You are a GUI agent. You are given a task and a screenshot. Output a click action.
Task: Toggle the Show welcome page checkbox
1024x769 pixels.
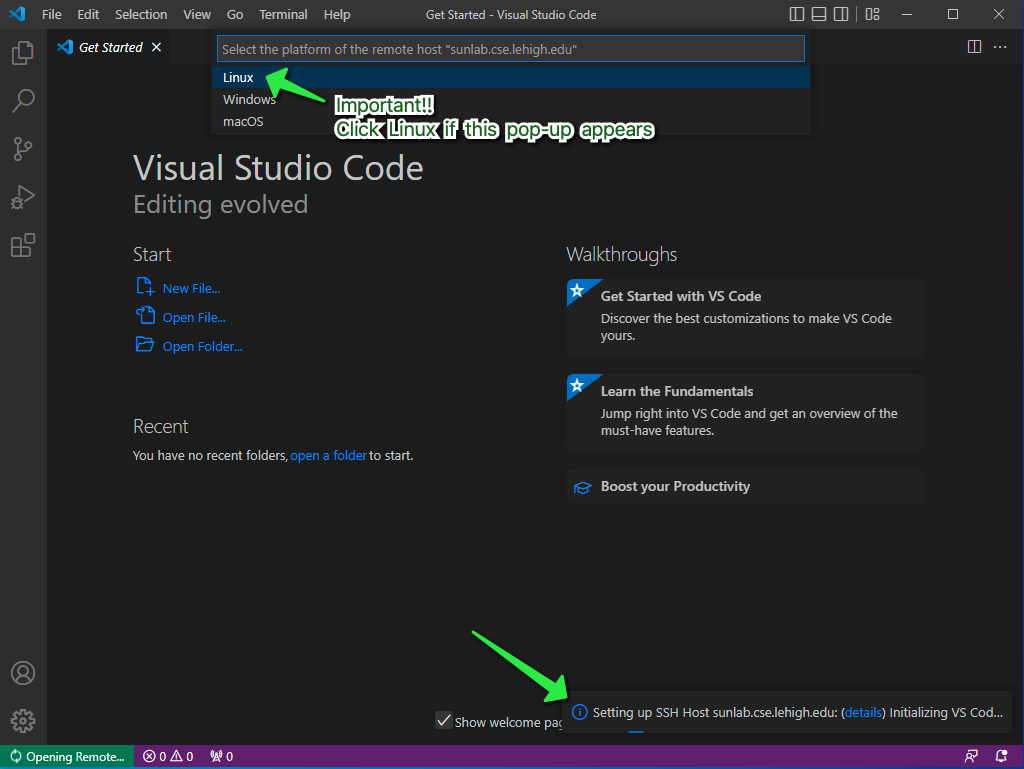(443, 721)
